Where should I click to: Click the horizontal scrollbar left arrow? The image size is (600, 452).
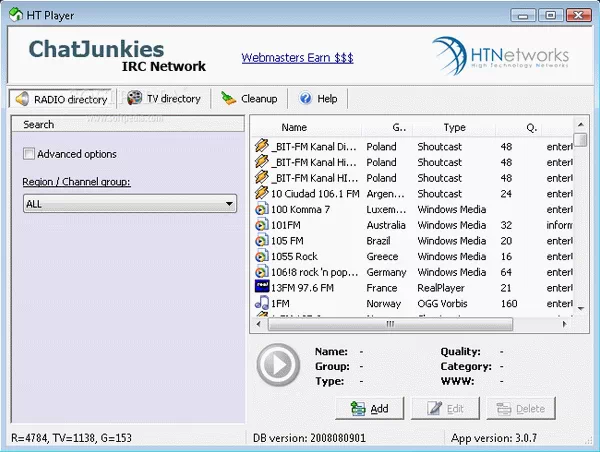pos(259,324)
